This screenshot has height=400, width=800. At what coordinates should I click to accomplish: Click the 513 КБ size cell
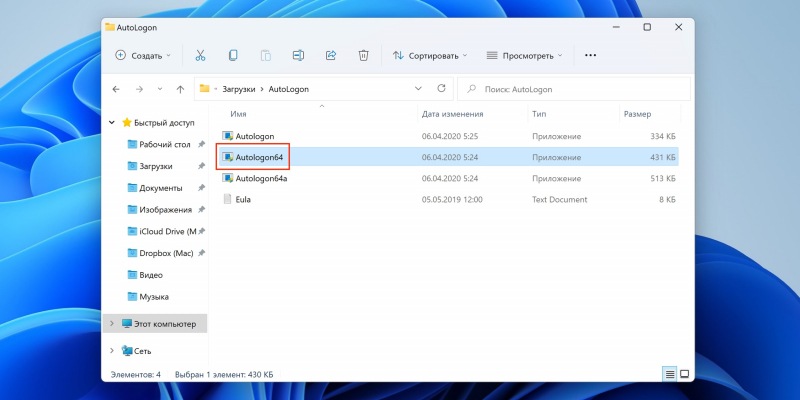(x=663, y=178)
